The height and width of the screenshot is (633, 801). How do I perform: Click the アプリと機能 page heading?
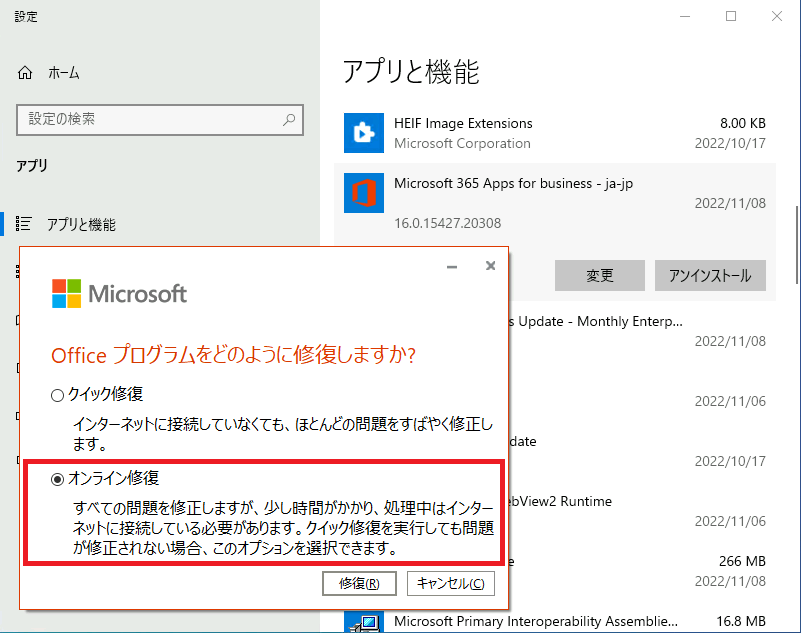pyautogui.click(x=411, y=72)
